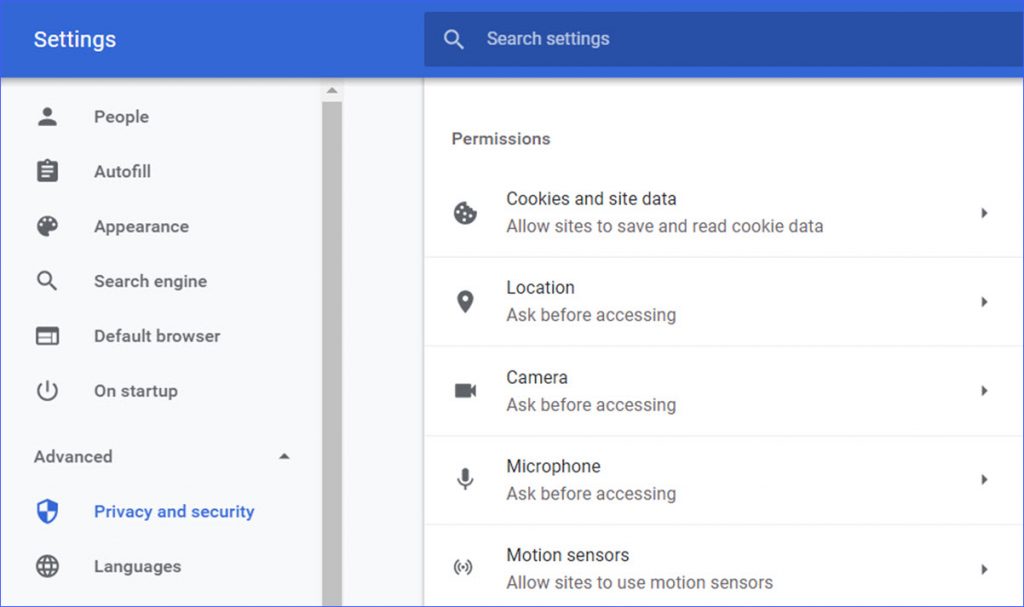The image size is (1024, 607).
Task: Click the Default browser icon
Action: point(47,336)
